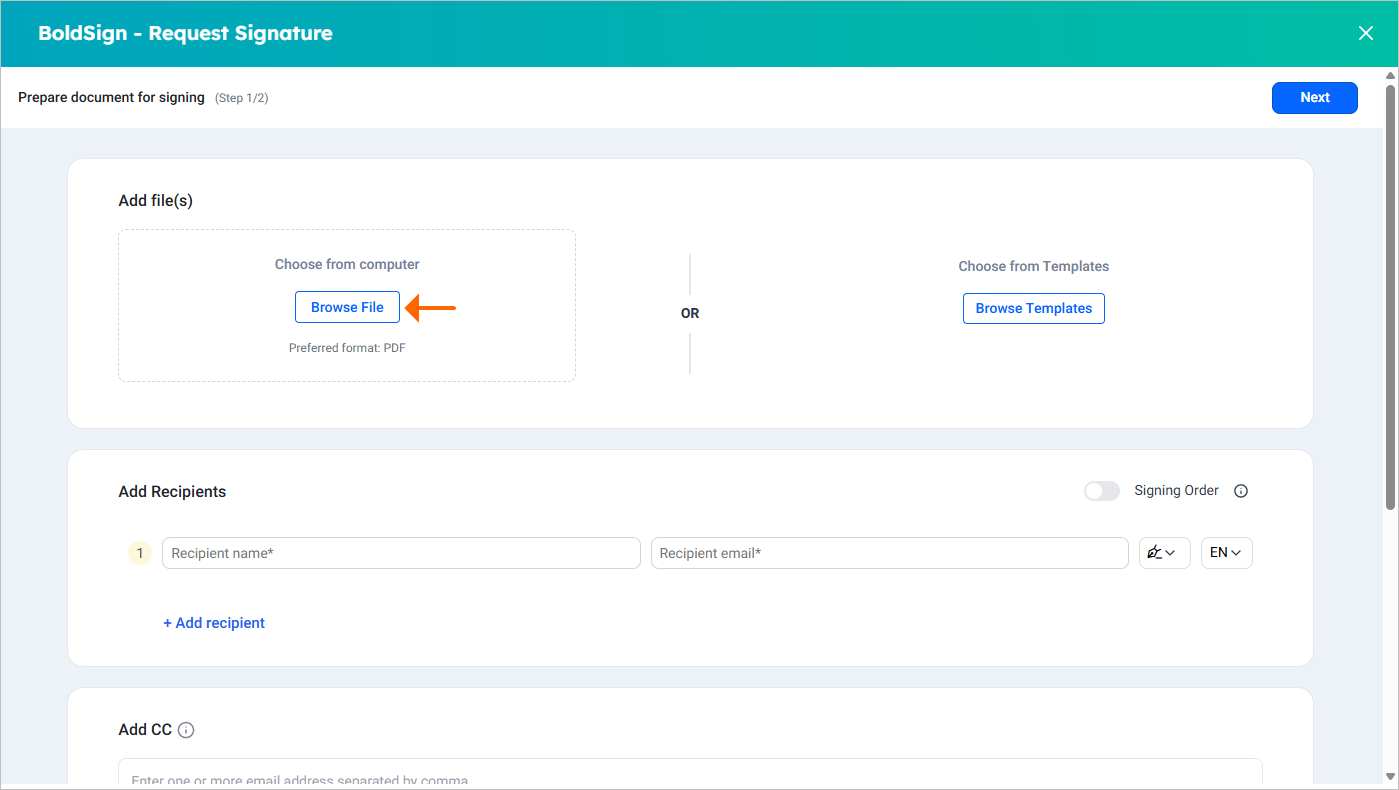The image size is (1399, 790).
Task: Open Browse Templates
Action: [x=1033, y=308]
